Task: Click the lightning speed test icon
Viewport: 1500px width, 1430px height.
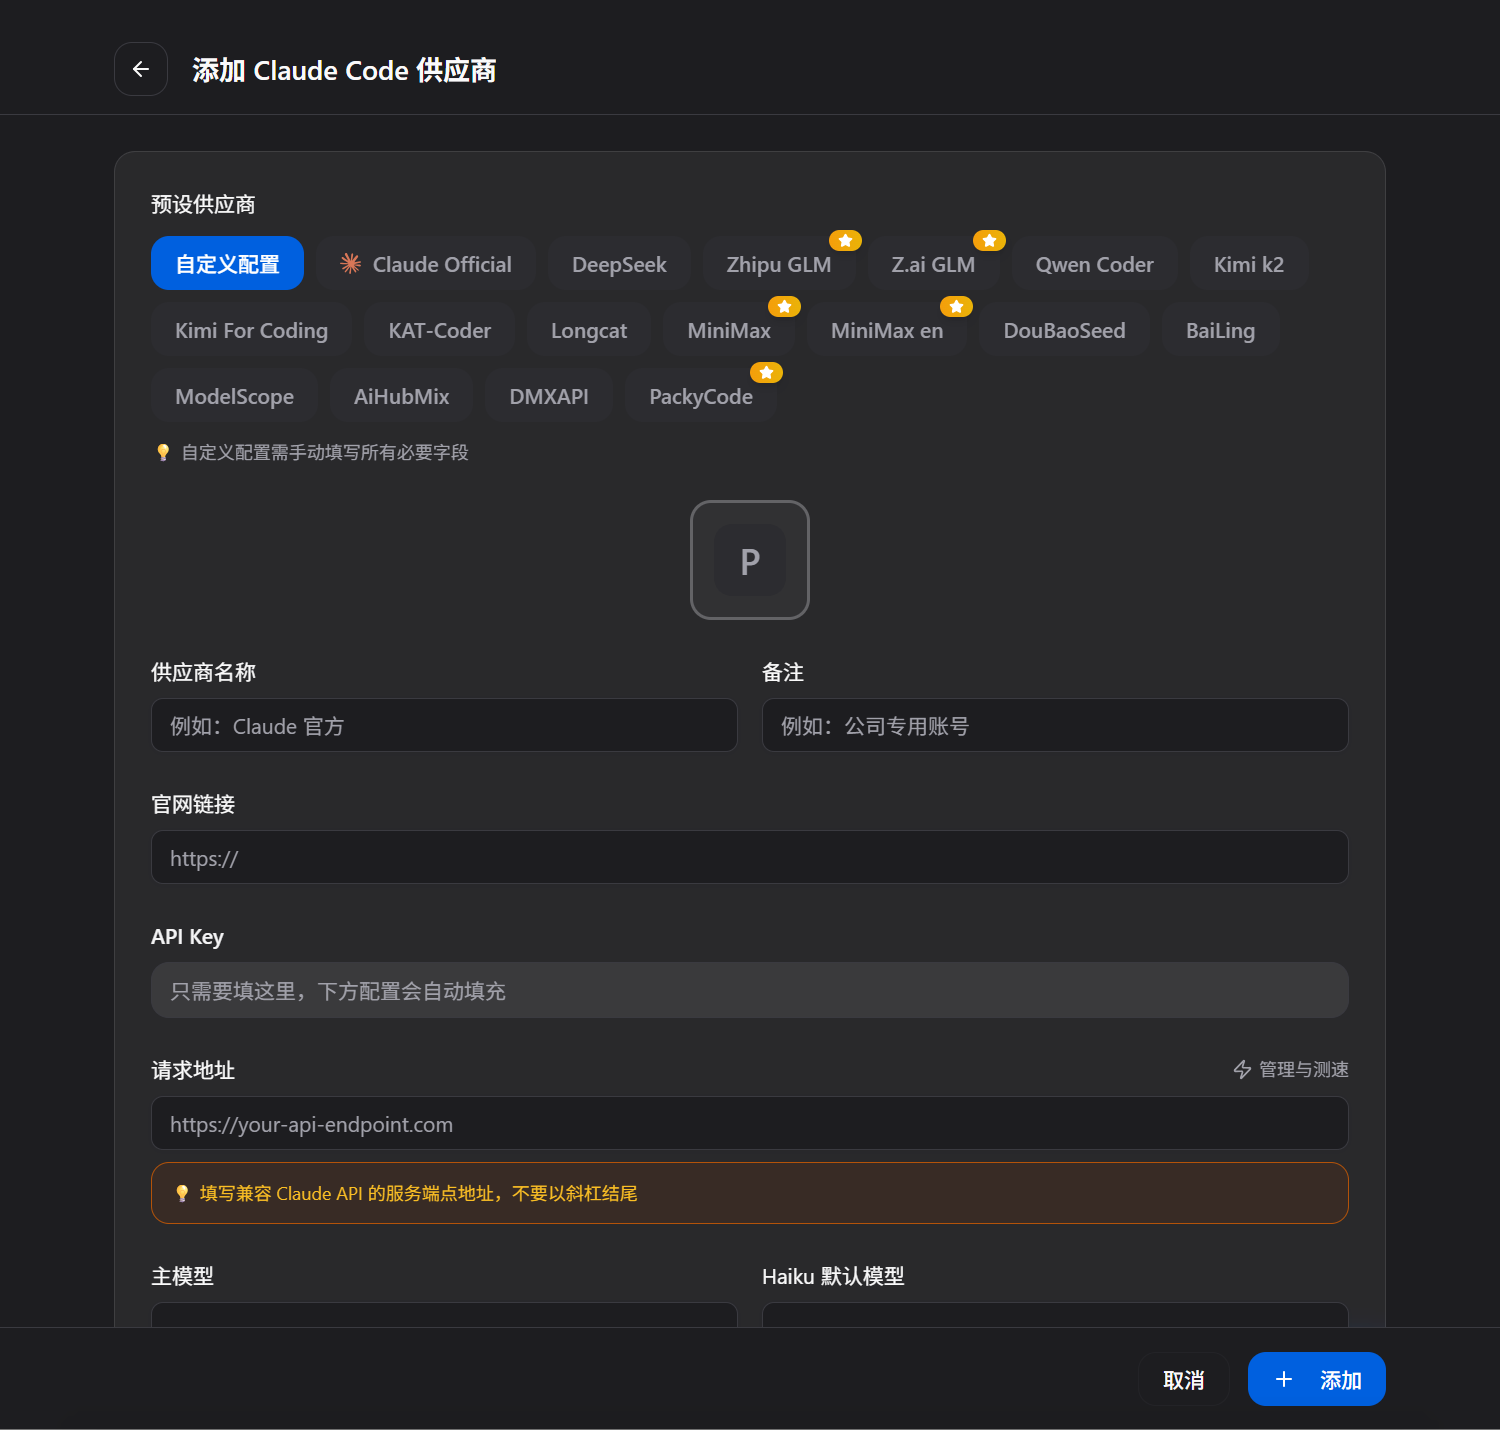Action: point(1242,1070)
